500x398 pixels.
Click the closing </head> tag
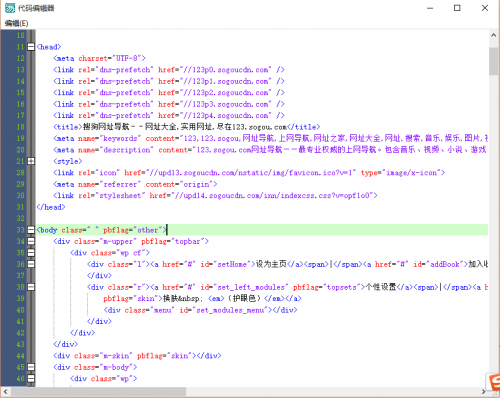(51, 207)
